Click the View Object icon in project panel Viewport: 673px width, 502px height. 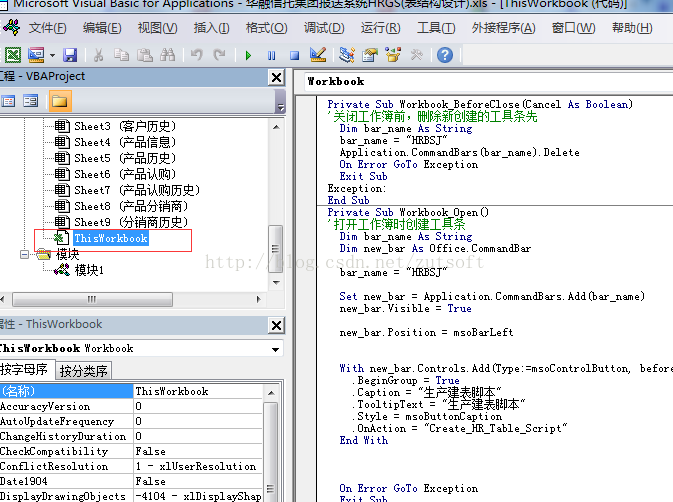tap(30, 101)
